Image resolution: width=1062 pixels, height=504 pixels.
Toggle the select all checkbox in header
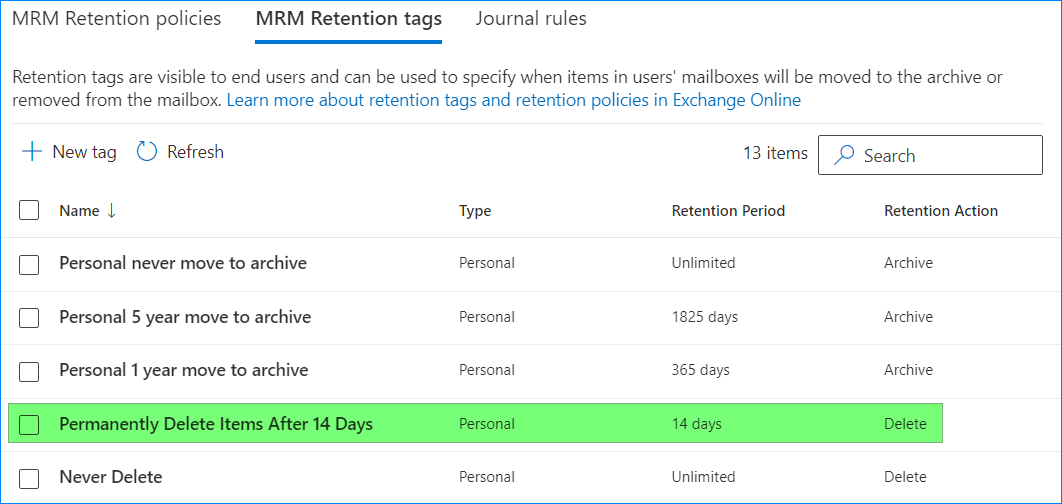(29, 210)
